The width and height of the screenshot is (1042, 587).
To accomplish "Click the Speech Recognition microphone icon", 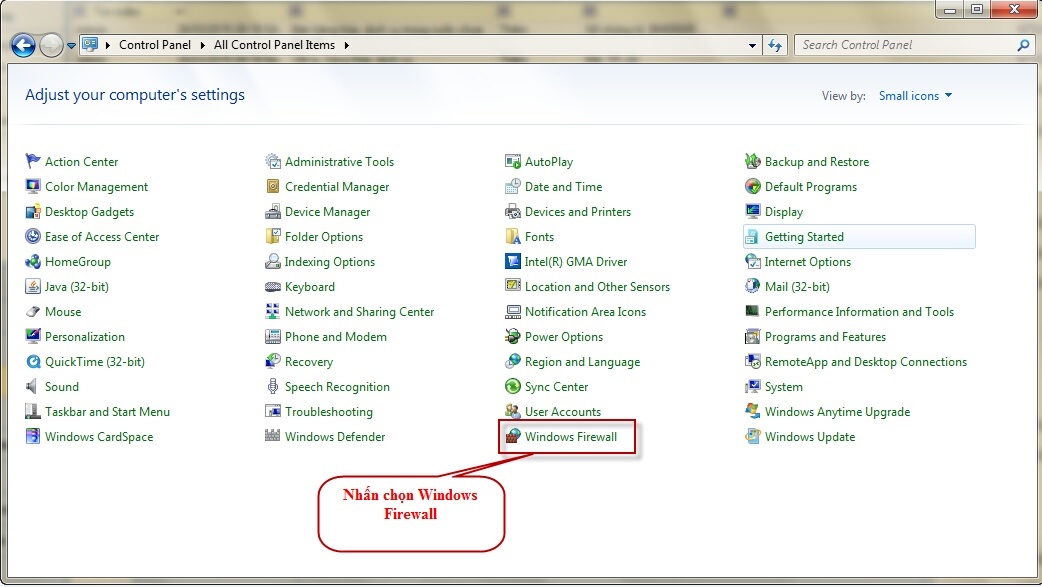I will [x=272, y=386].
